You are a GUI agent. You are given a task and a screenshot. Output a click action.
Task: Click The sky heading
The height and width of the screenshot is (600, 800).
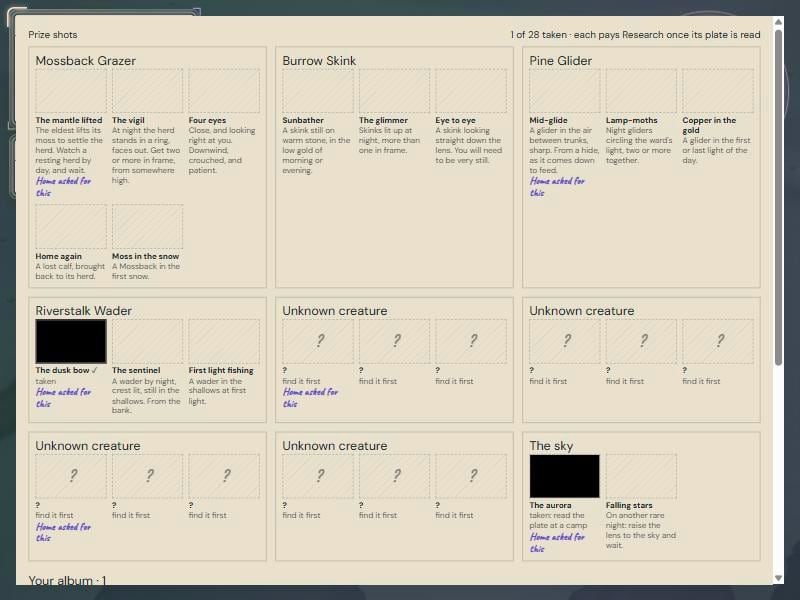click(551, 446)
